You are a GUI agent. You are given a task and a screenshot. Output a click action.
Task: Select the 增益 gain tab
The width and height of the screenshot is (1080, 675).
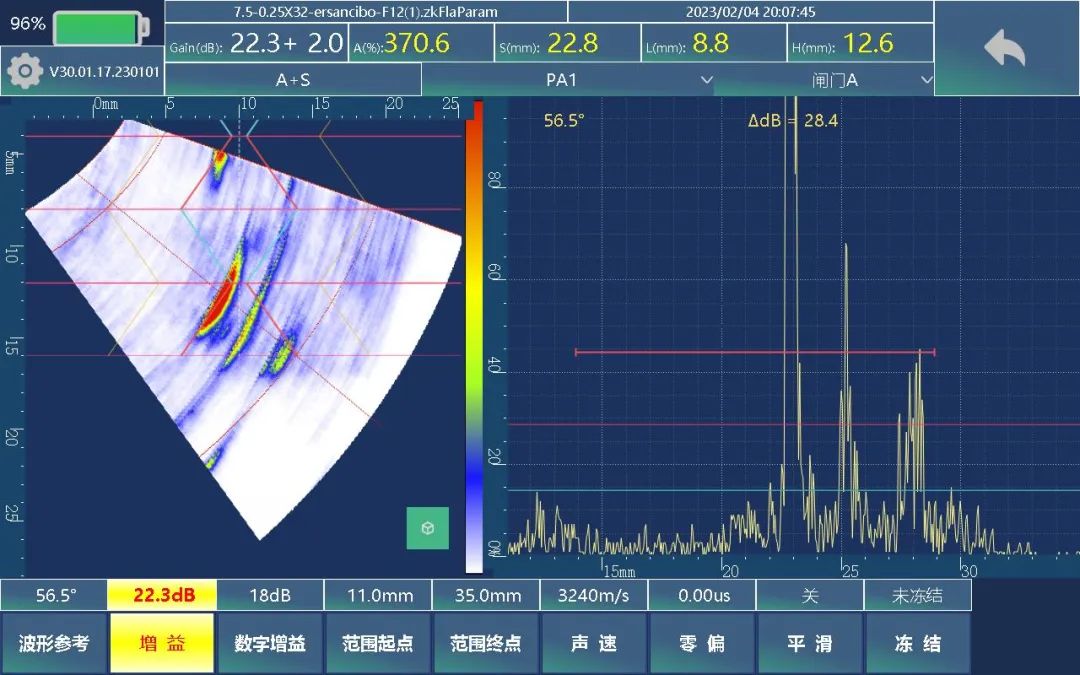pos(161,643)
